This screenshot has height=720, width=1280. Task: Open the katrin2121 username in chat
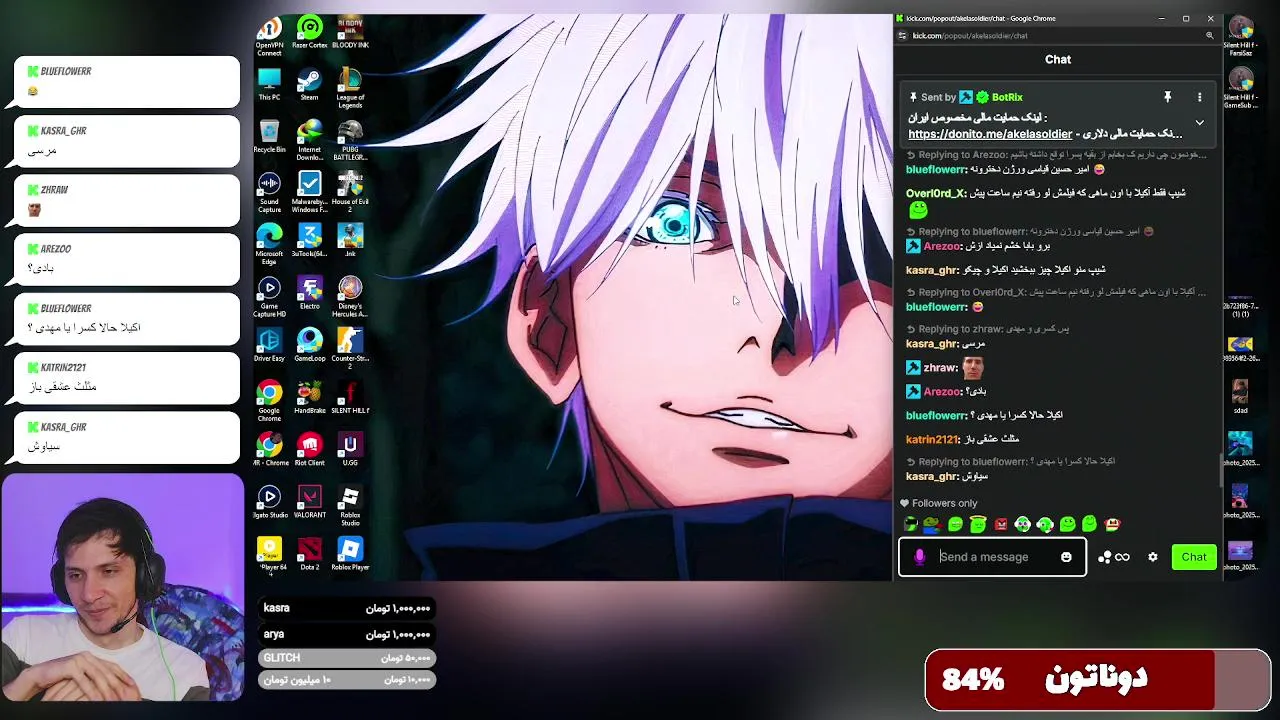coord(932,439)
